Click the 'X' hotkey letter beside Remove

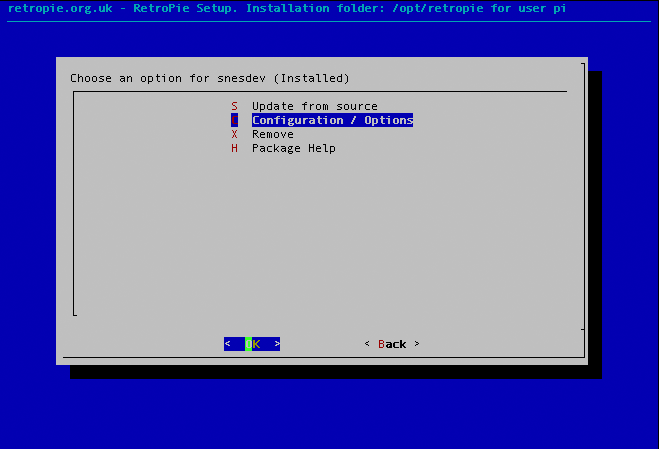(x=235, y=134)
